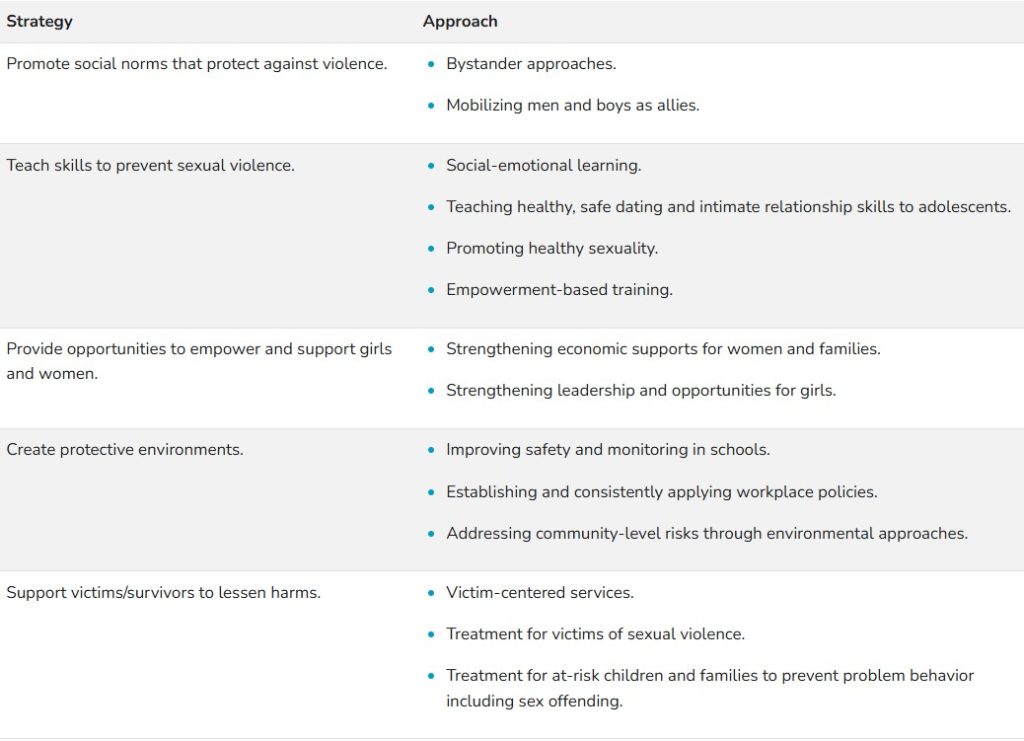Select 'Promoting healthy sexuality' item
Screen dimensions: 1024x741
(x=552, y=249)
